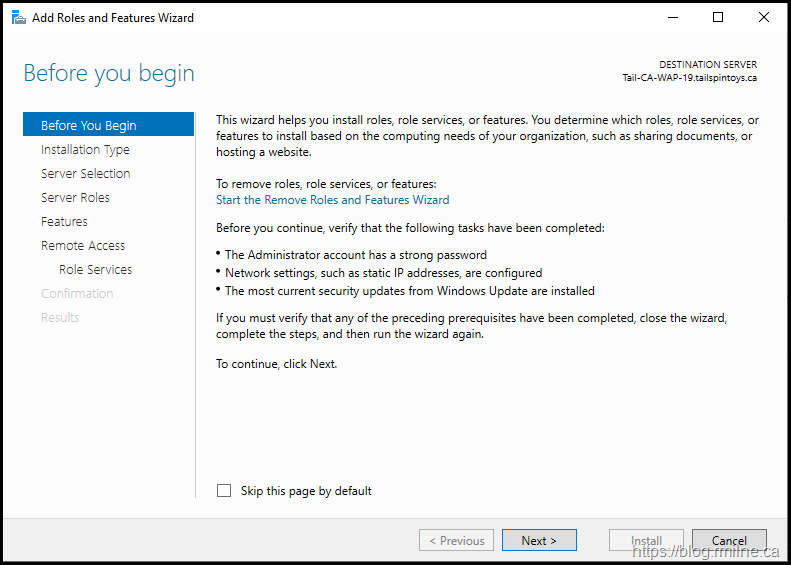Click the greyed-out Confirmation step

coord(77,293)
